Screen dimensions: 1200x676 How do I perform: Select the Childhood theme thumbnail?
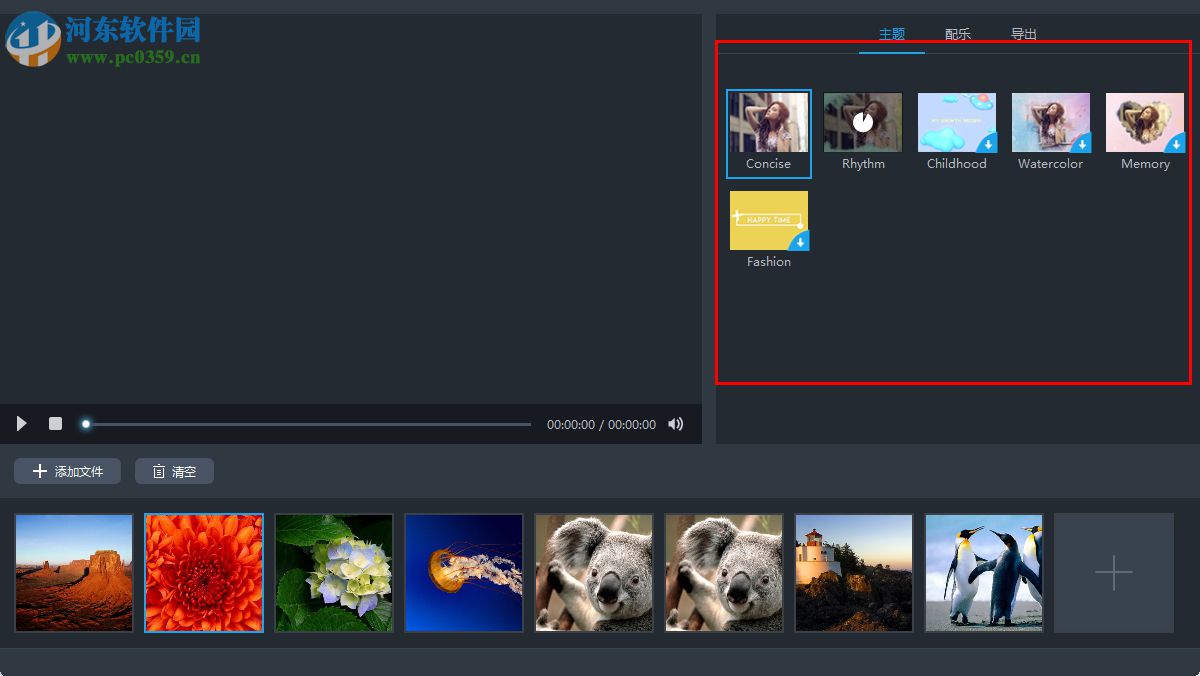[957, 122]
